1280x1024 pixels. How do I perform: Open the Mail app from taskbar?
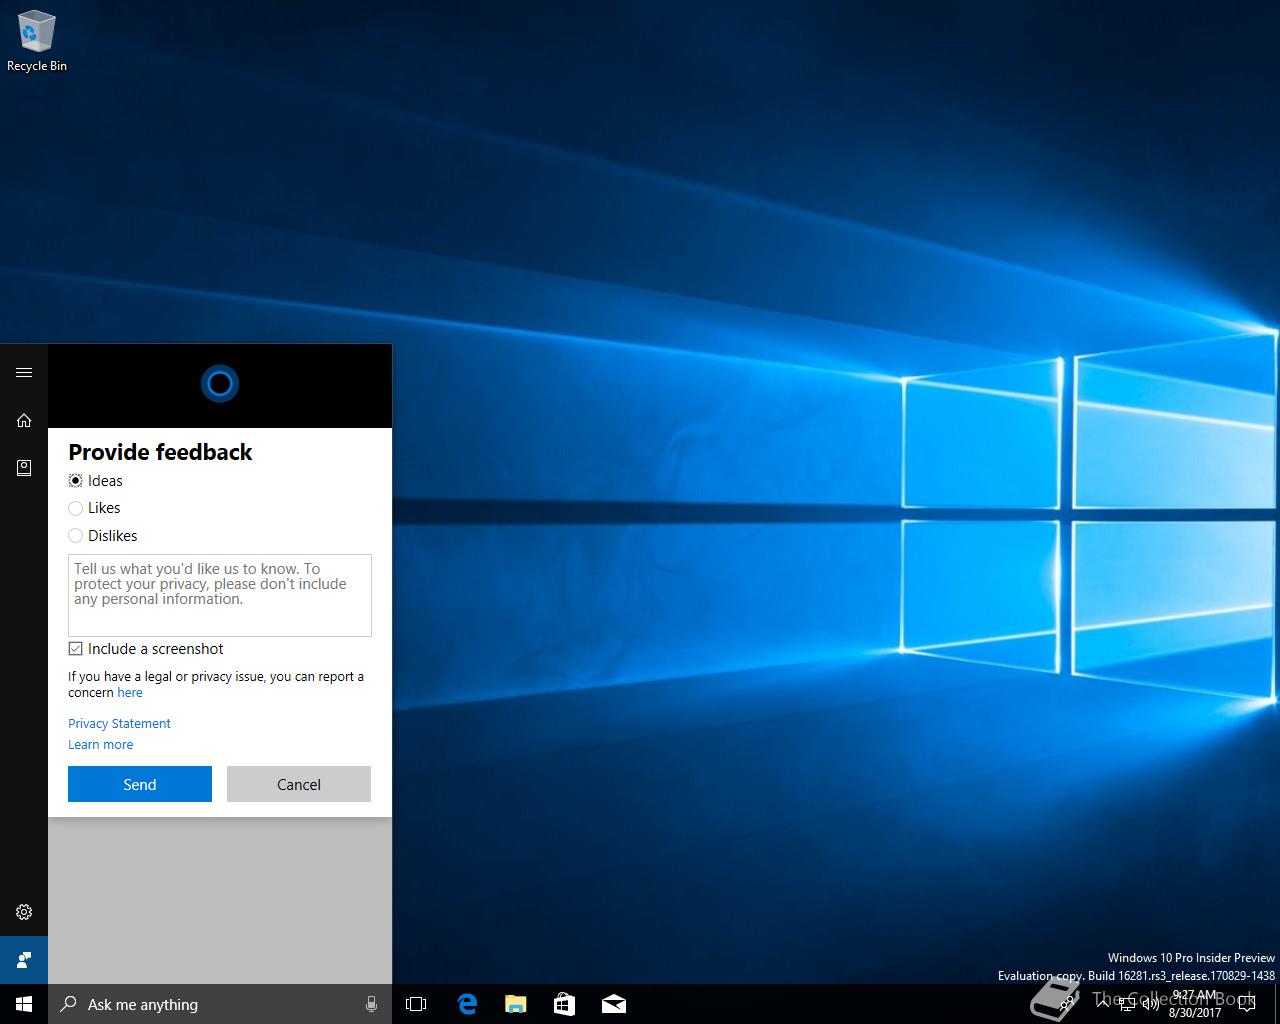coord(614,1004)
